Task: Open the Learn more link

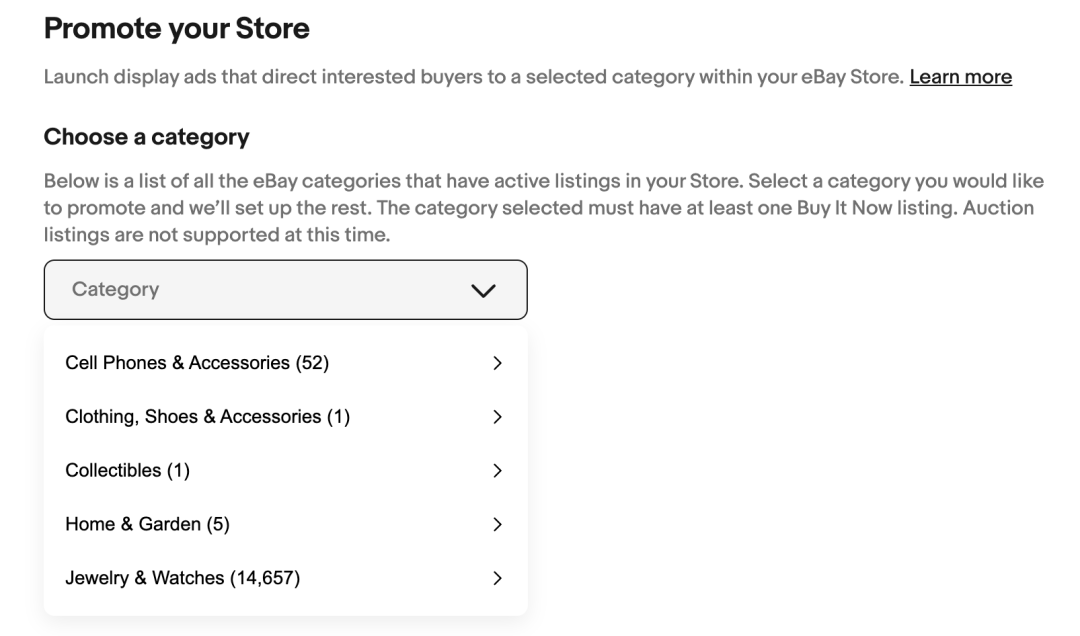Action: click(x=960, y=77)
